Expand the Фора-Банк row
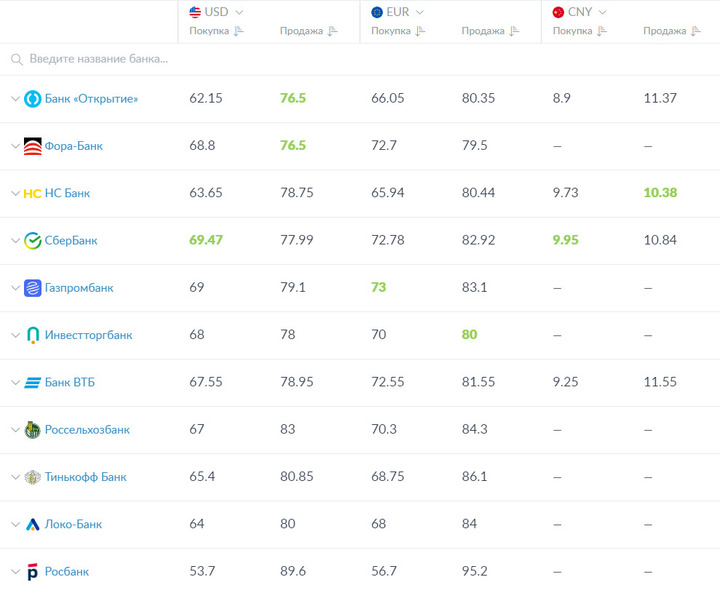 [15, 146]
